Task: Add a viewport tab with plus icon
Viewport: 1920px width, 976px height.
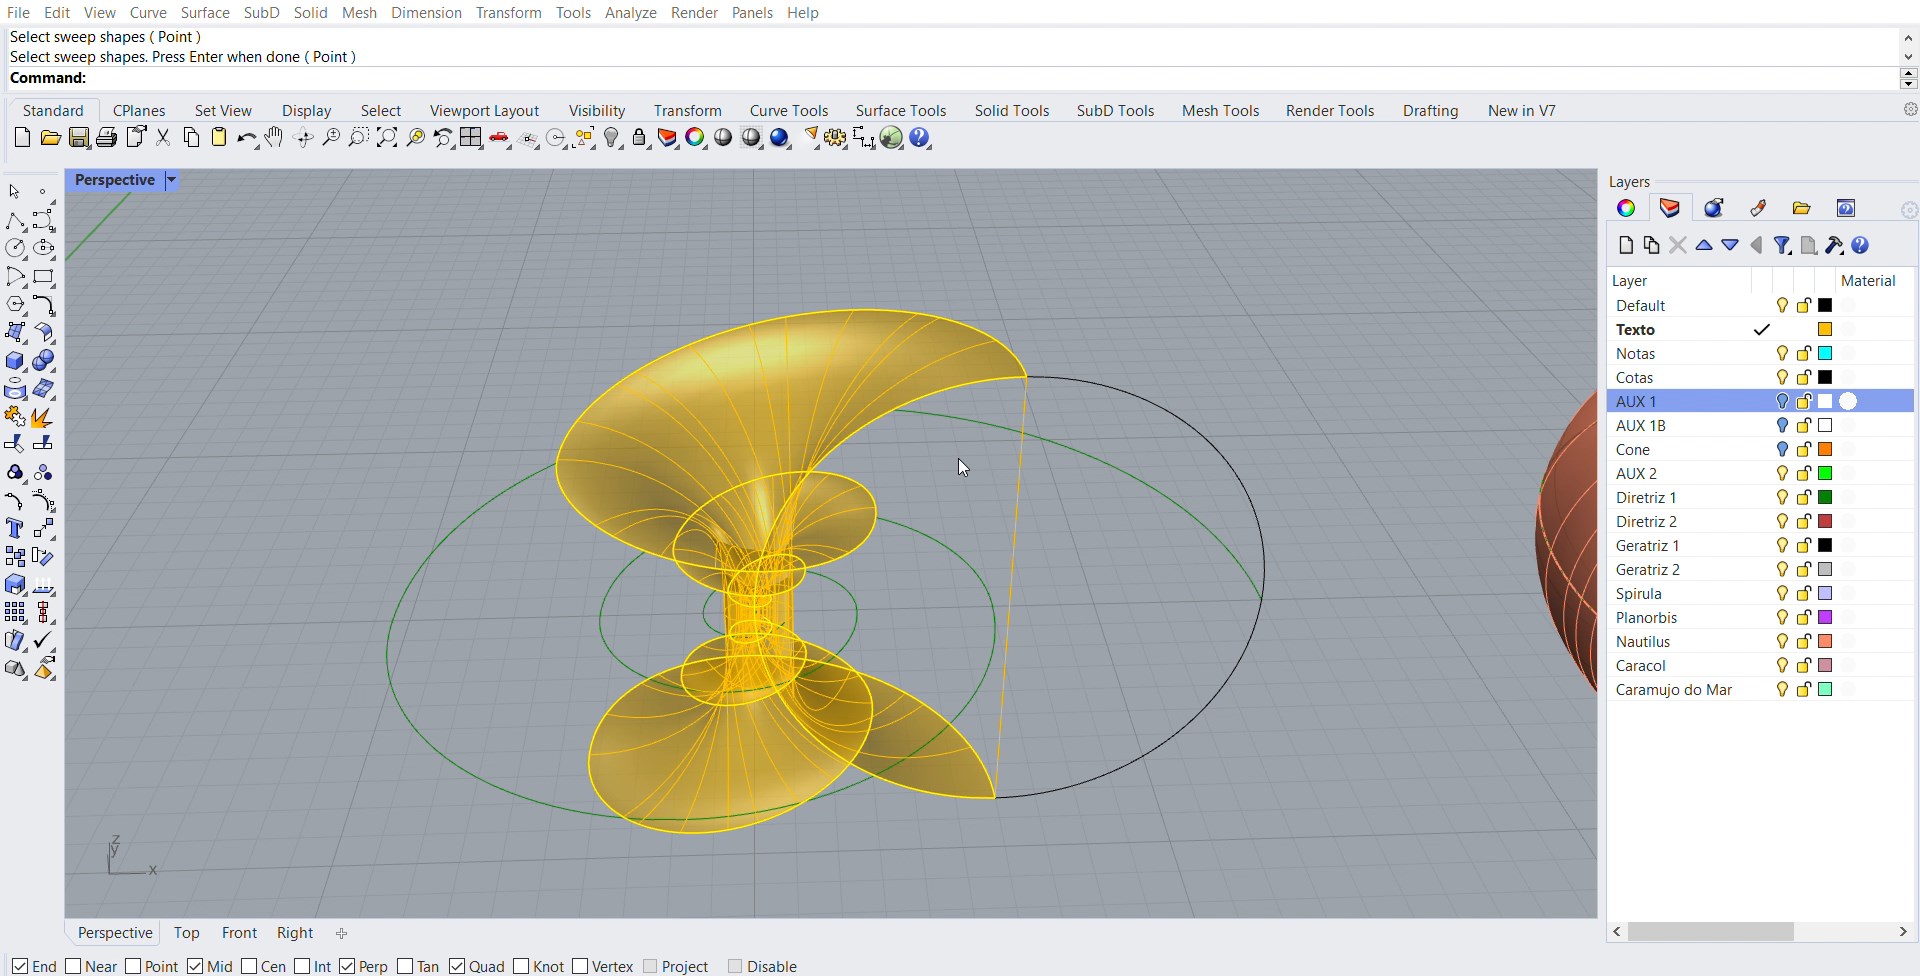Action: click(x=341, y=933)
